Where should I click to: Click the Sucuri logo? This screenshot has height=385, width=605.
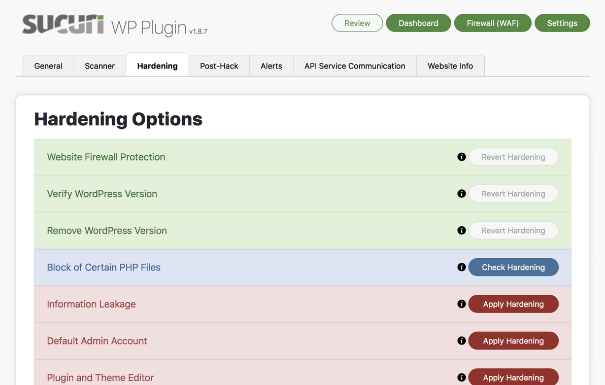(63, 25)
